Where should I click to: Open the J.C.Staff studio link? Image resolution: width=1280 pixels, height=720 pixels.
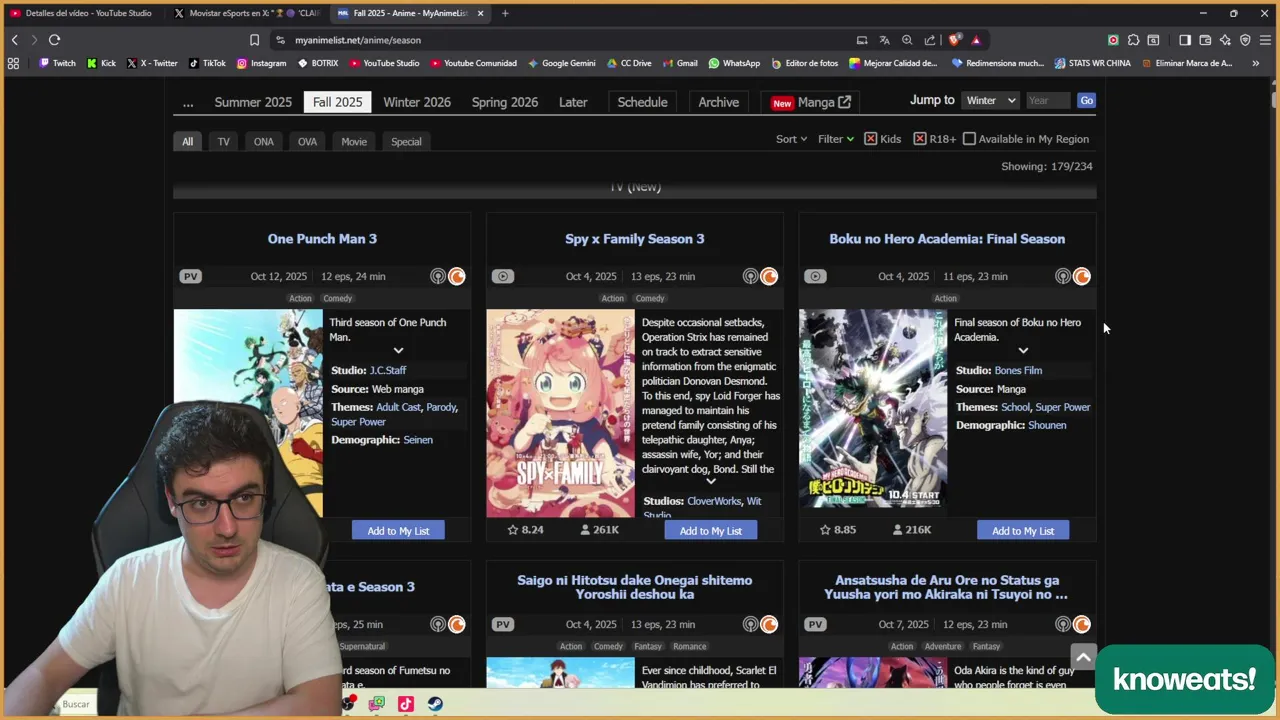coord(388,371)
